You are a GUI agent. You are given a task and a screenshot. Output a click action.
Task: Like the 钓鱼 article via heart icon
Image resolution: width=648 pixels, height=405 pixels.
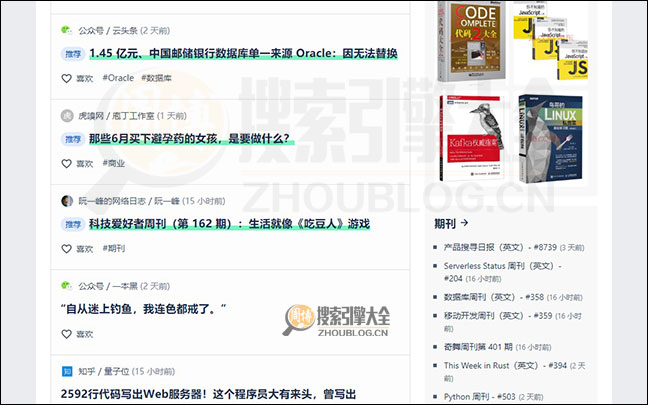pyautogui.click(x=67, y=334)
